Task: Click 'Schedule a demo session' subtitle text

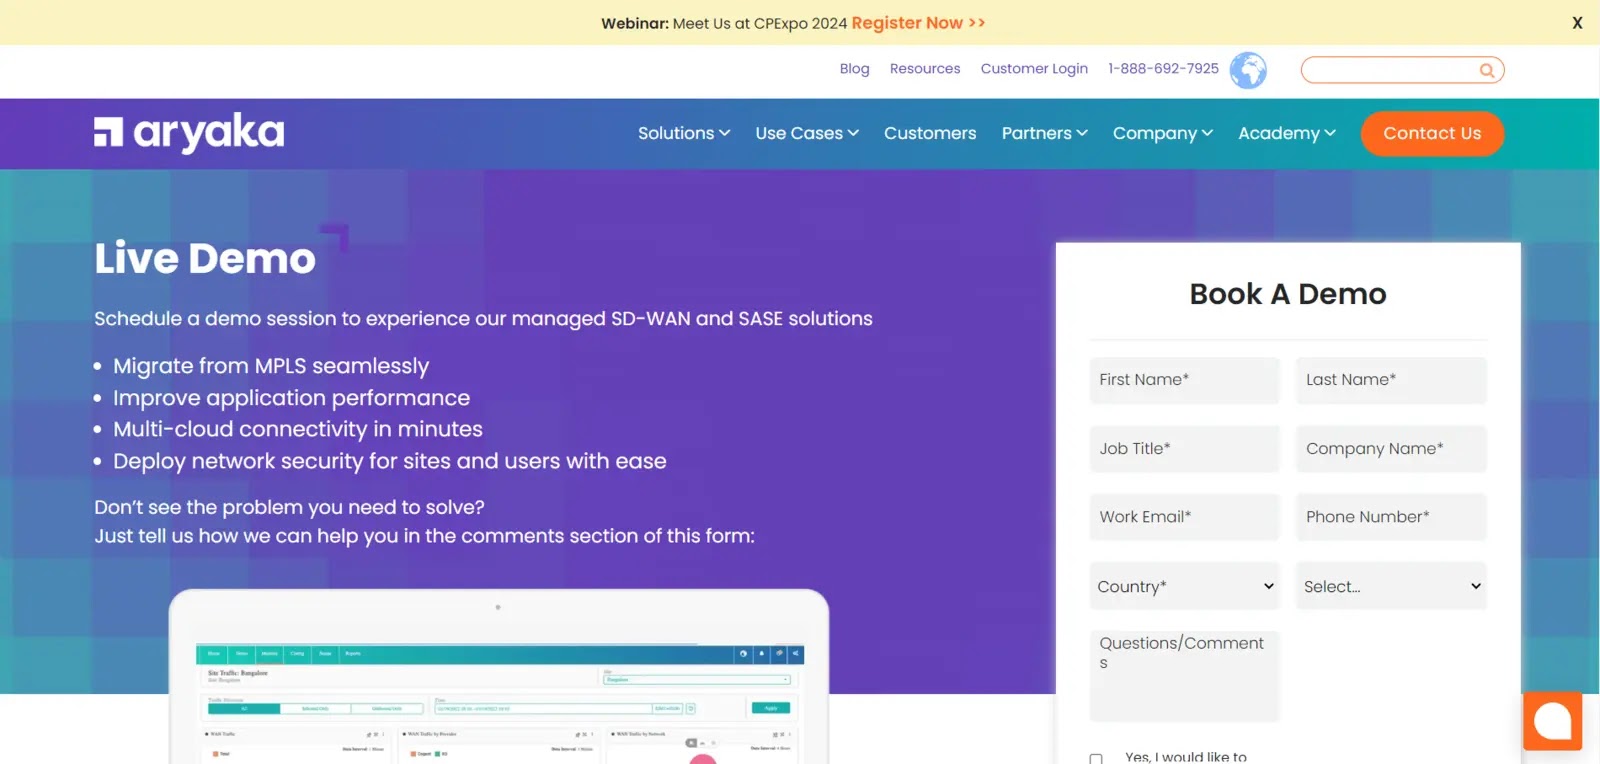Action: [483, 318]
